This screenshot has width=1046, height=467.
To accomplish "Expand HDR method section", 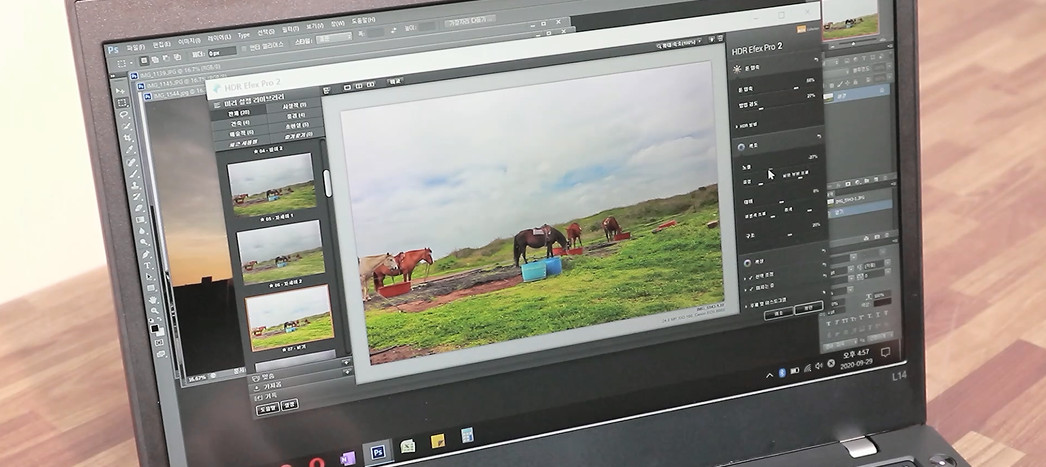I will pos(747,127).
